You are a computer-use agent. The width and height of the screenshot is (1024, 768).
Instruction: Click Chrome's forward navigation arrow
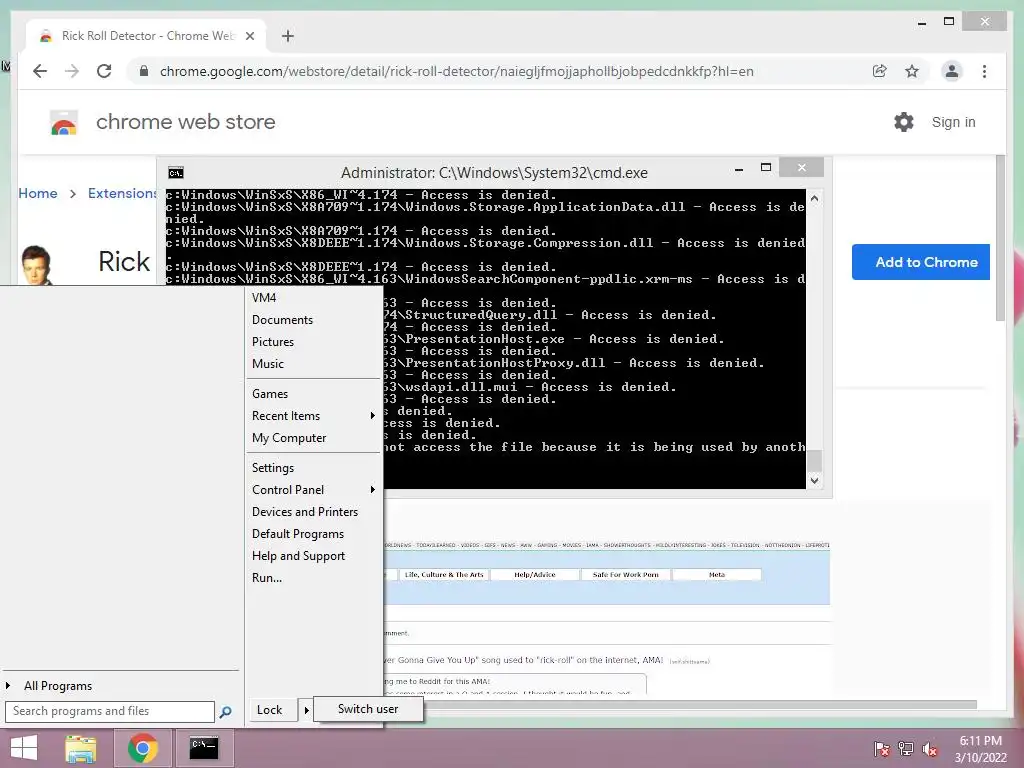coord(72,71)
